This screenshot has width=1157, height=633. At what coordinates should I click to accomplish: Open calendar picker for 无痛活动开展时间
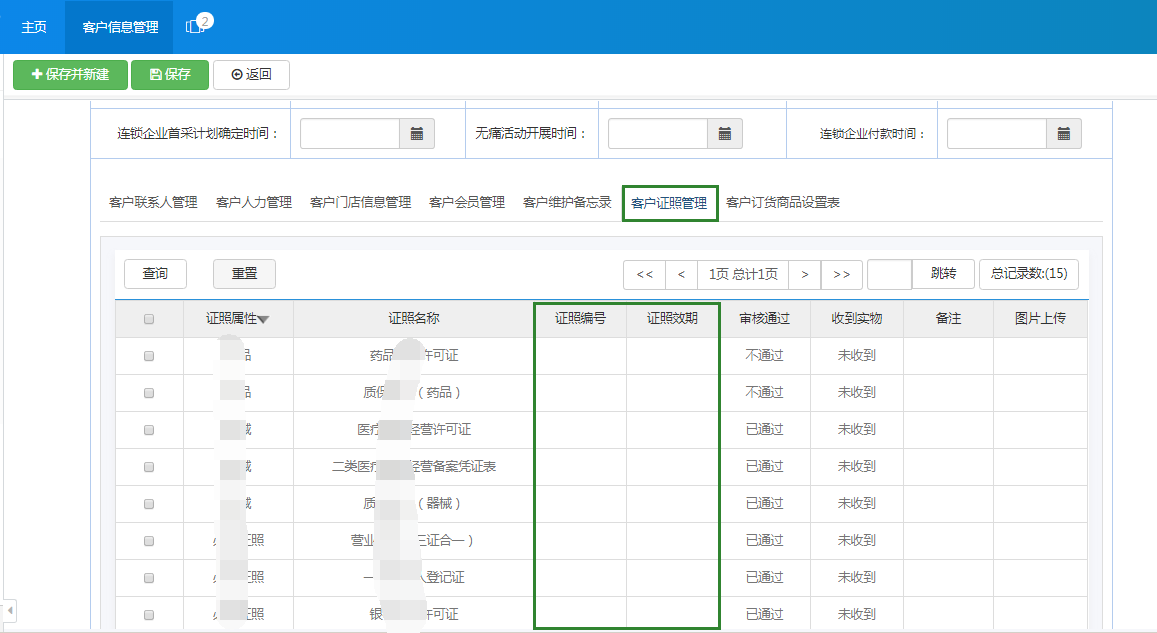coord(726,133)
